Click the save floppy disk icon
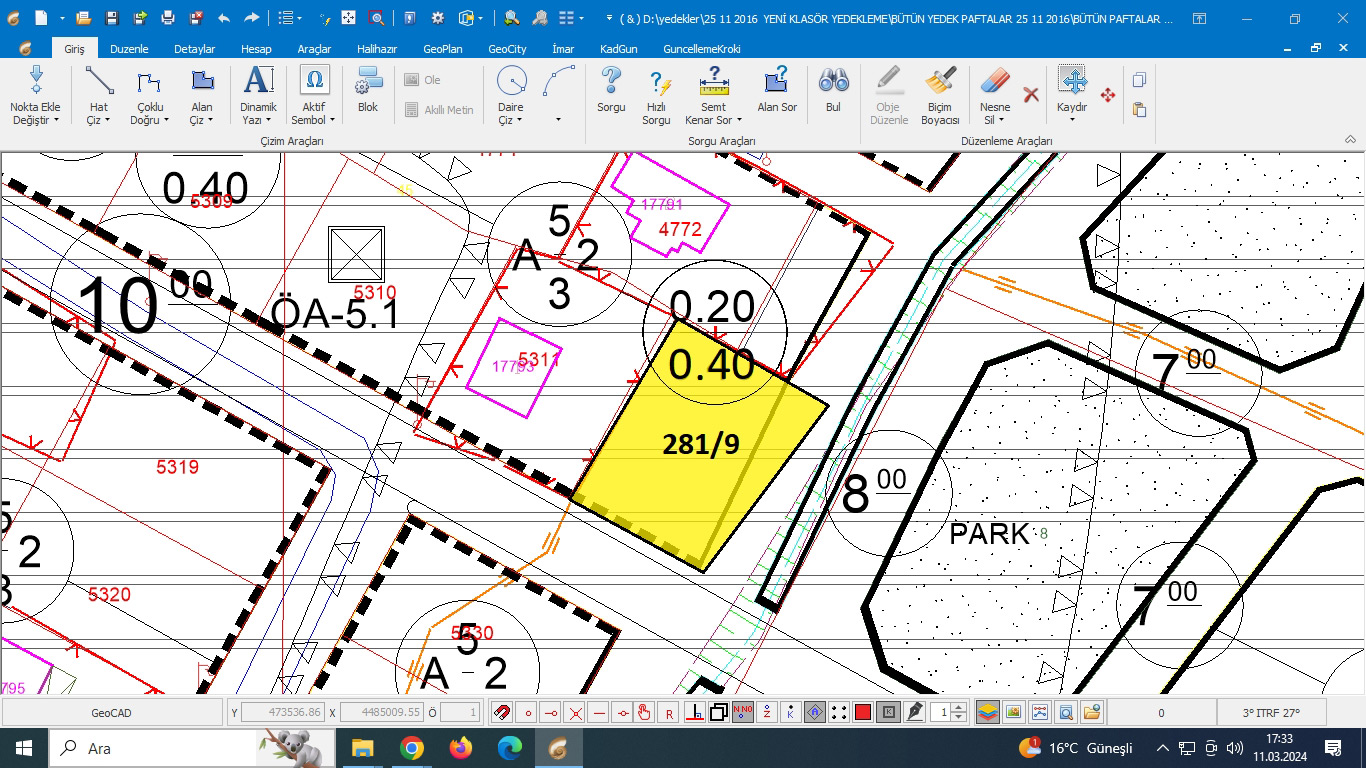 point(112,18)
